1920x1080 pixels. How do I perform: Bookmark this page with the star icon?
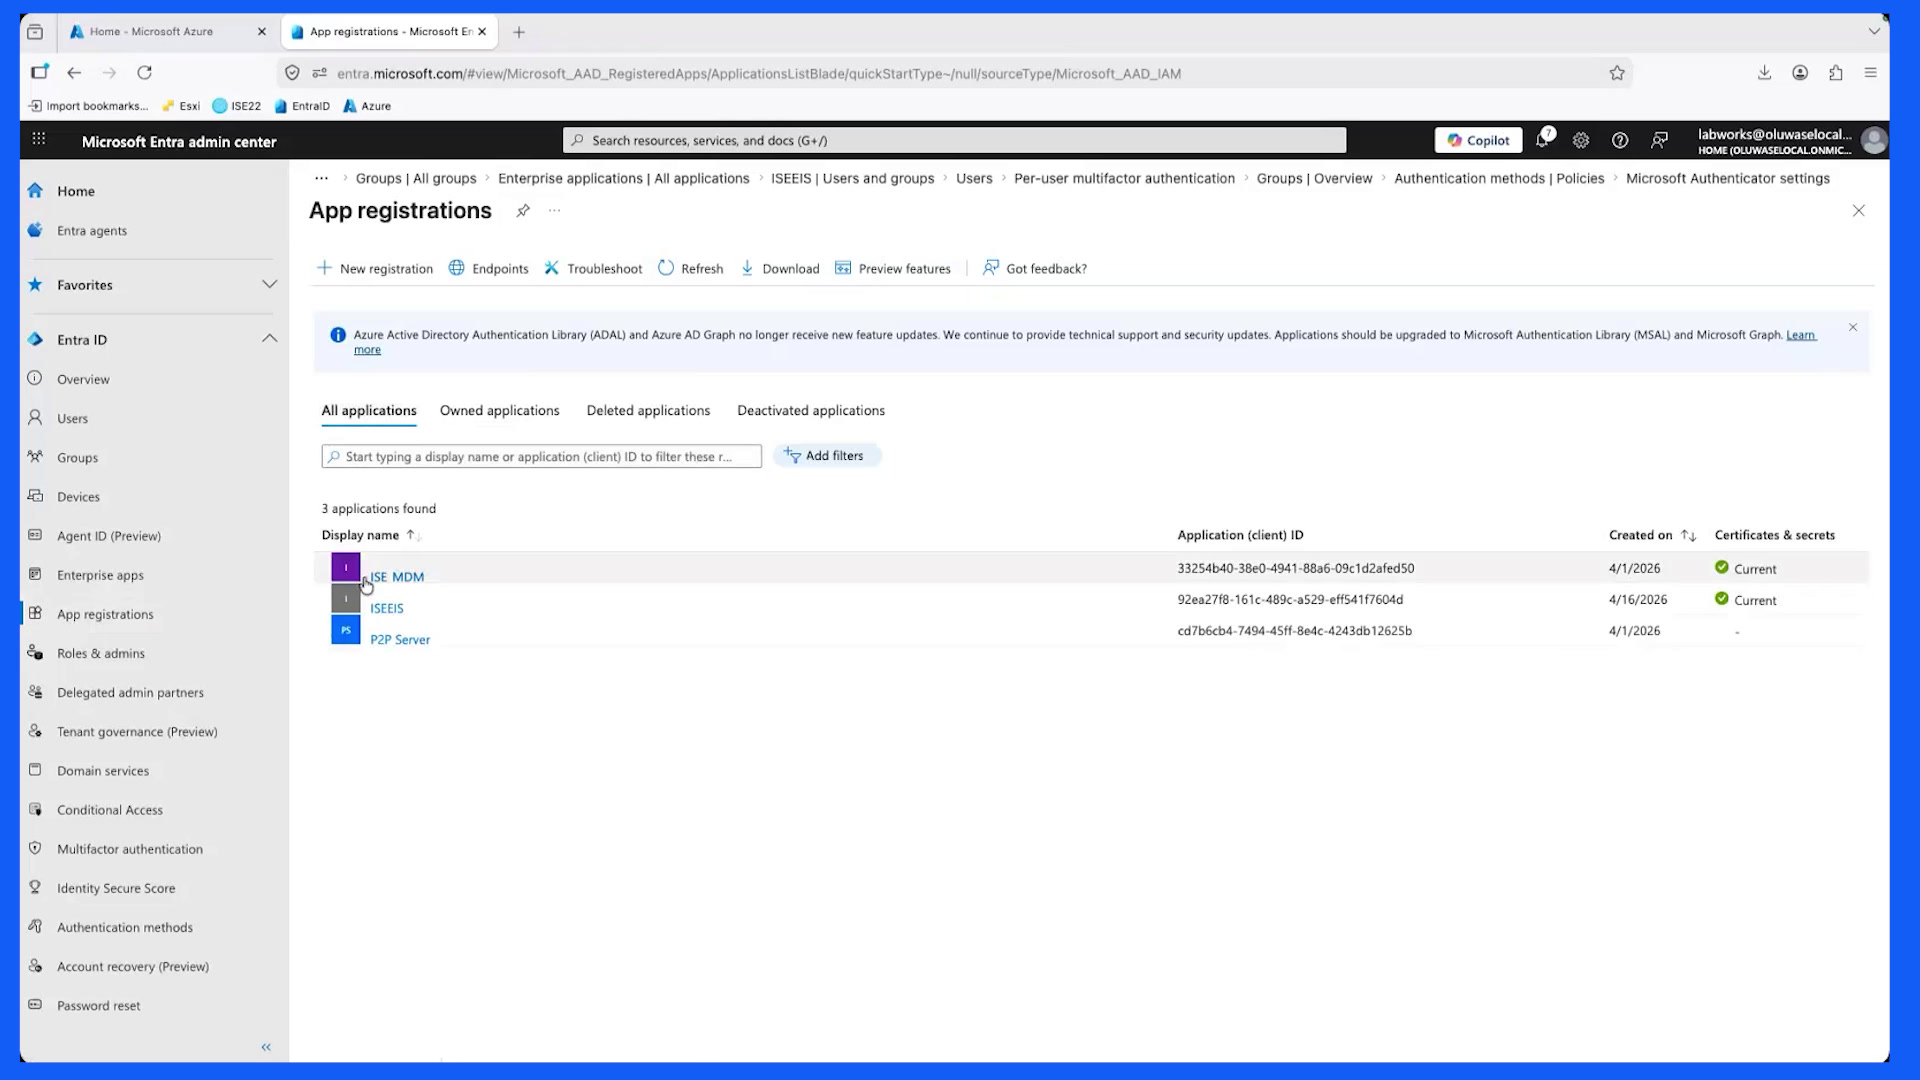pyautogui.click(x=1617, y=73)
